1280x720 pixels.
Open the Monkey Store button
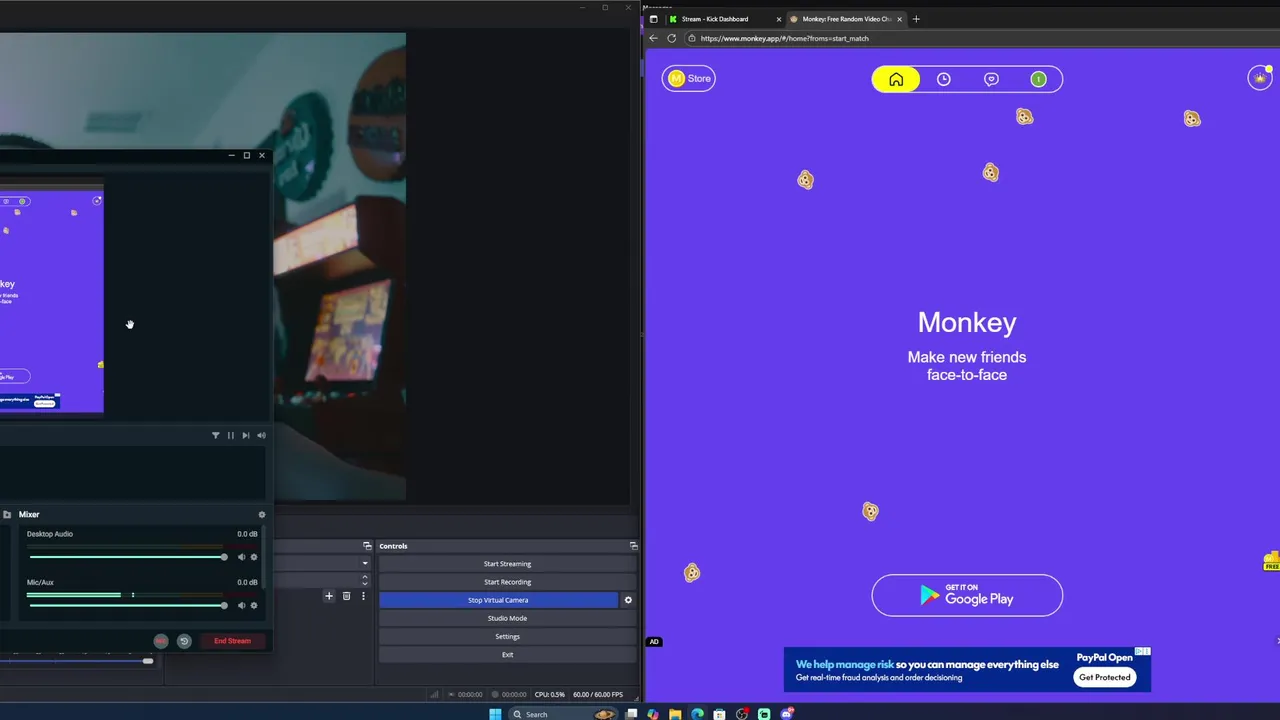pos(689,78)
